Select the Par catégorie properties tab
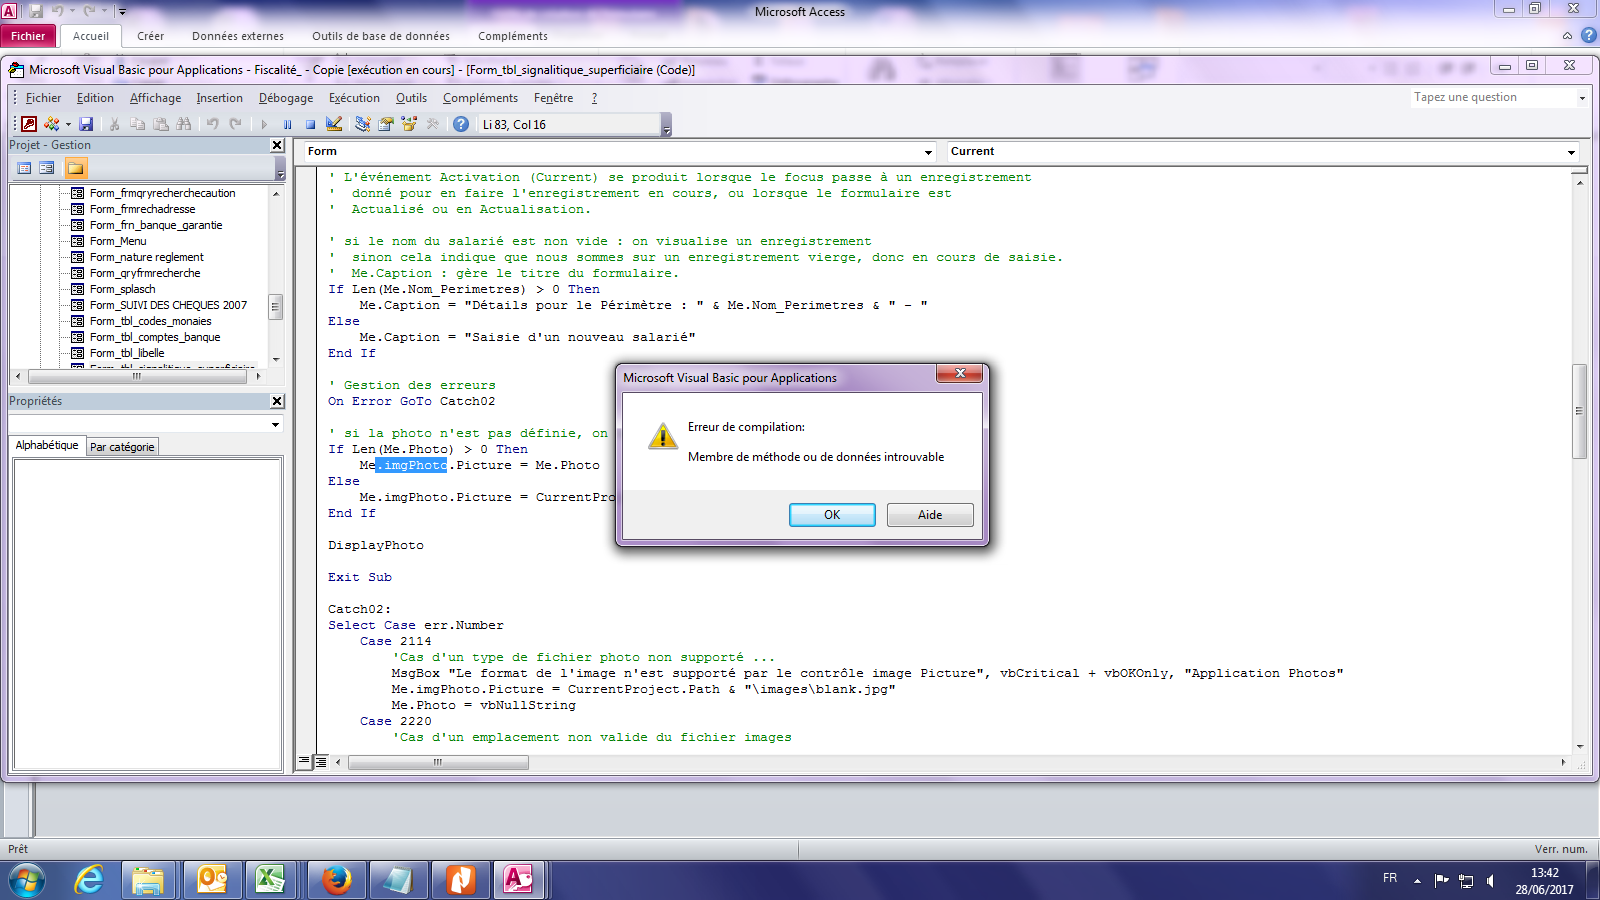 click(122, 447)
